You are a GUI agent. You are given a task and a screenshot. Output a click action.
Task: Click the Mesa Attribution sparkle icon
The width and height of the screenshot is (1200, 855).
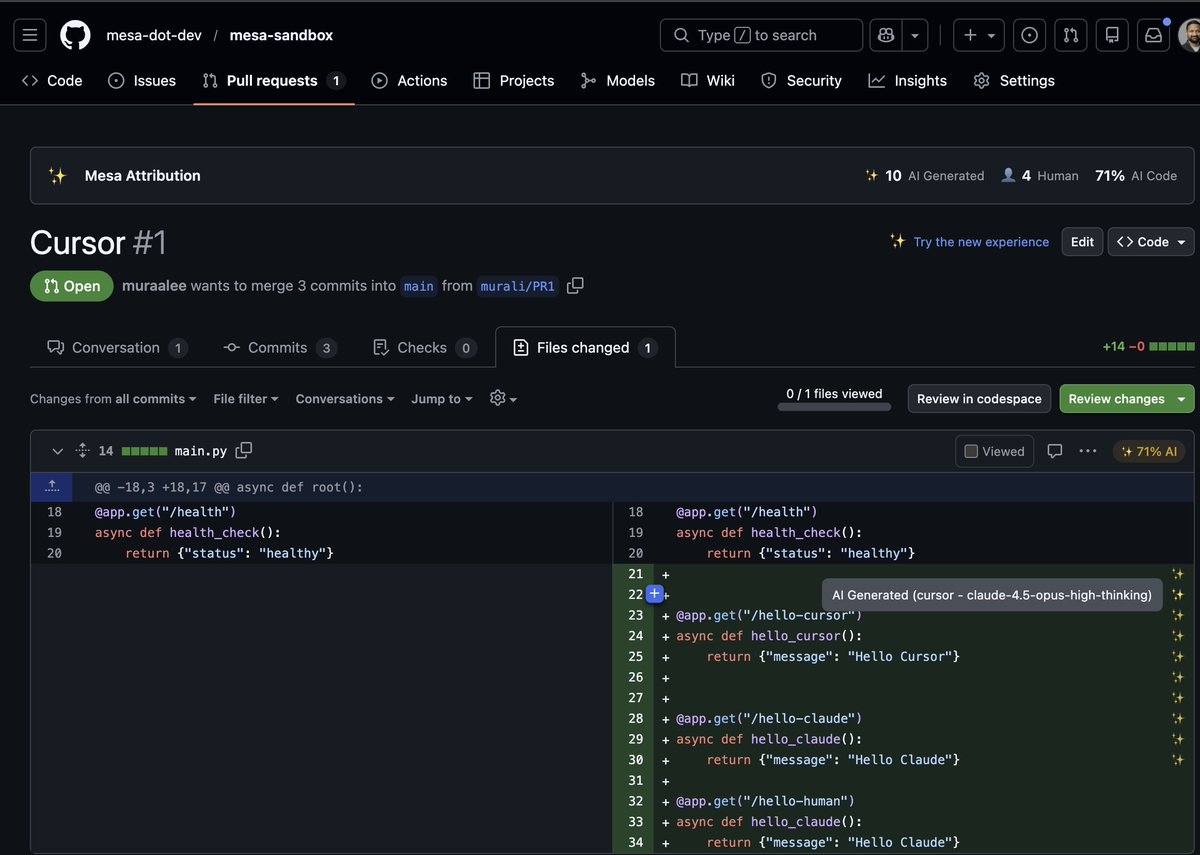[58, 176]
